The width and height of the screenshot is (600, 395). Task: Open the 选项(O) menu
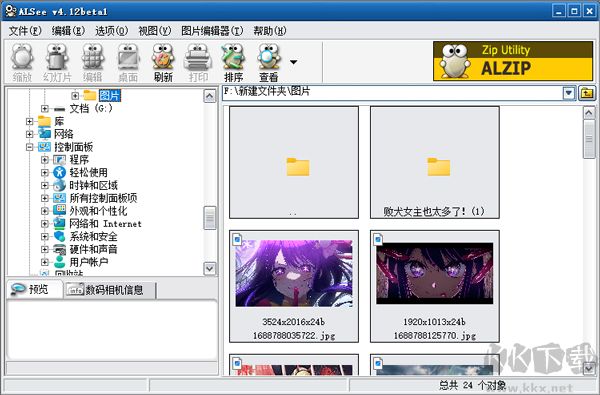tap(111, 31)
